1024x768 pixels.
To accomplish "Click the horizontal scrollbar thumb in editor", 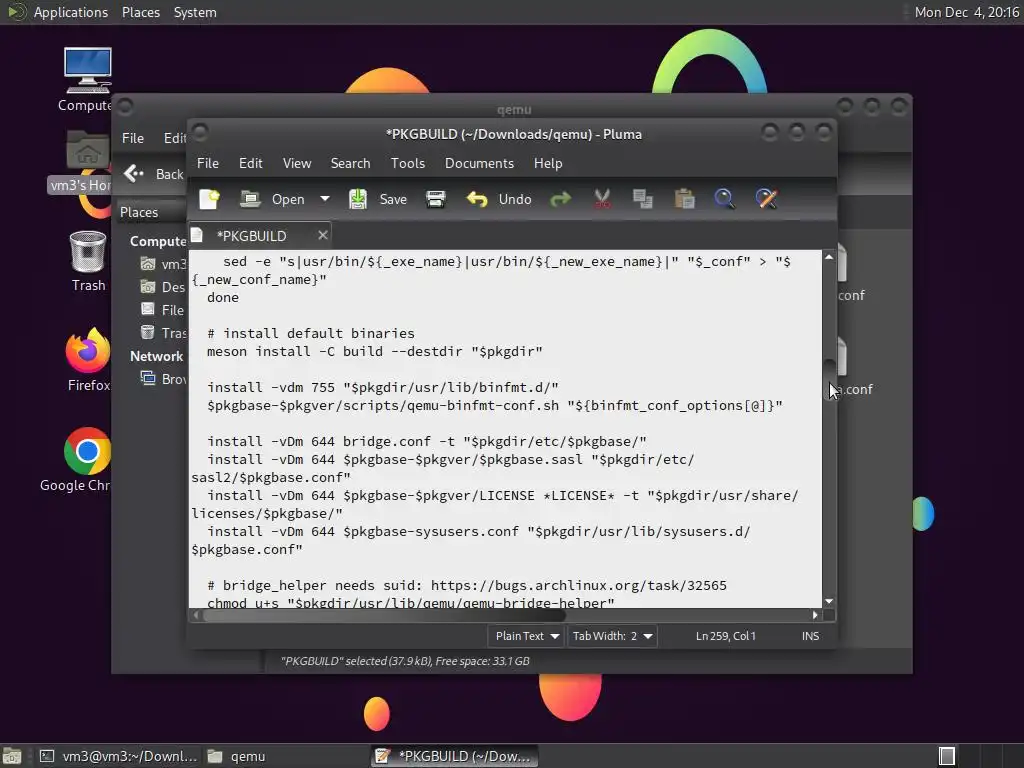I will (384, 615).
